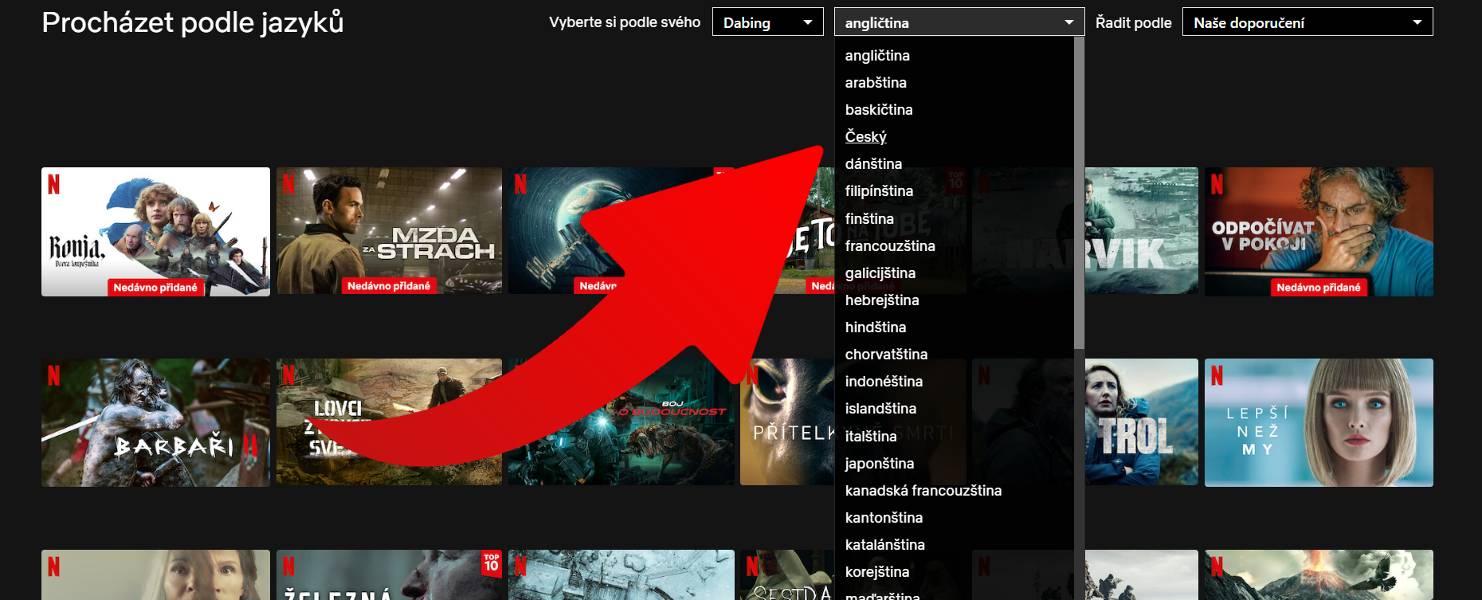Choose galicijština from the list

coord(880,273)
